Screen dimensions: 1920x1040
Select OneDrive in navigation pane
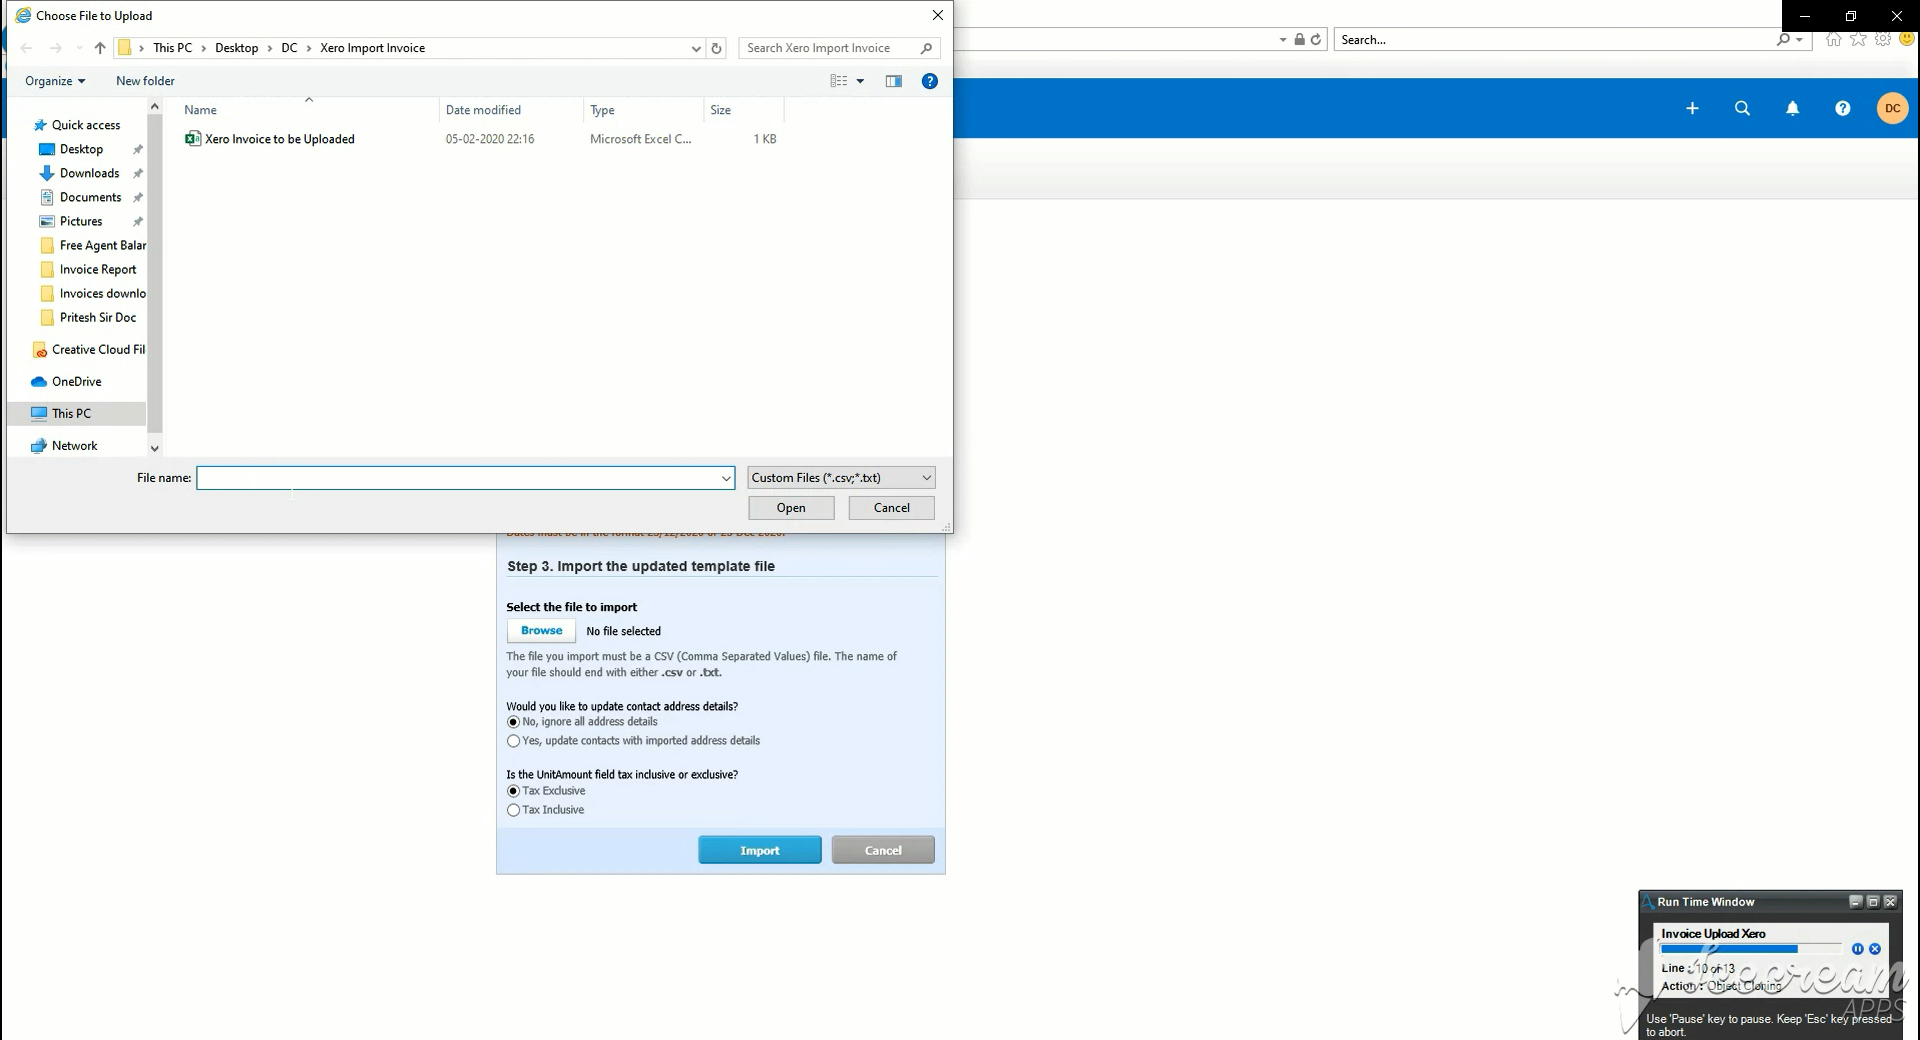[67, 381]
